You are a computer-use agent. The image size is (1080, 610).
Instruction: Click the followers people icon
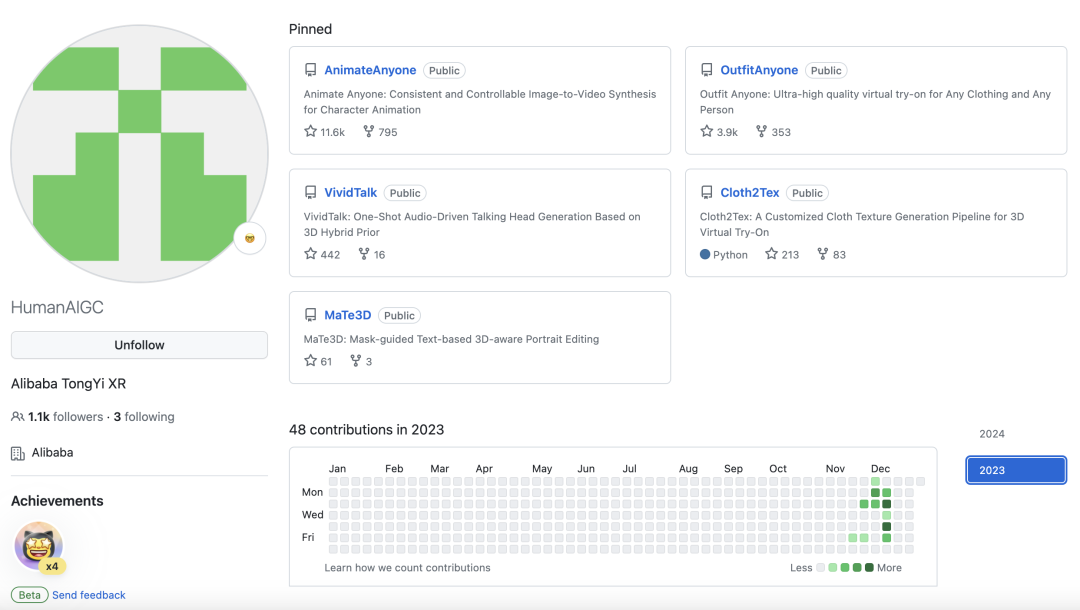pos(18,417)
